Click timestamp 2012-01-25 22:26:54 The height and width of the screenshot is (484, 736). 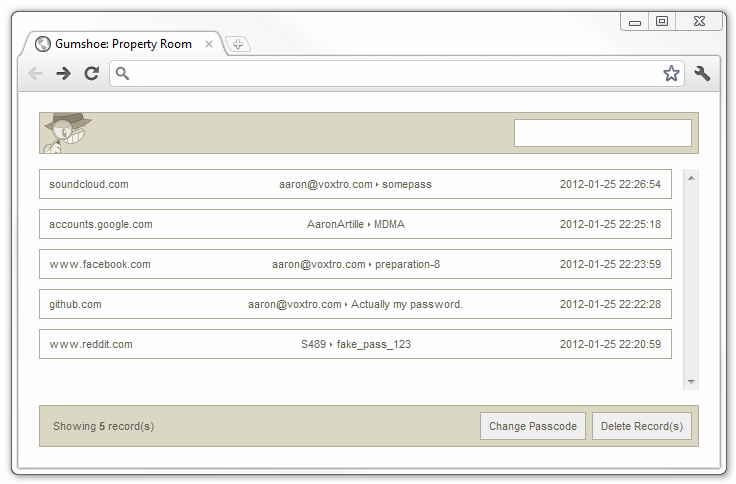click(x=610, y=184)
